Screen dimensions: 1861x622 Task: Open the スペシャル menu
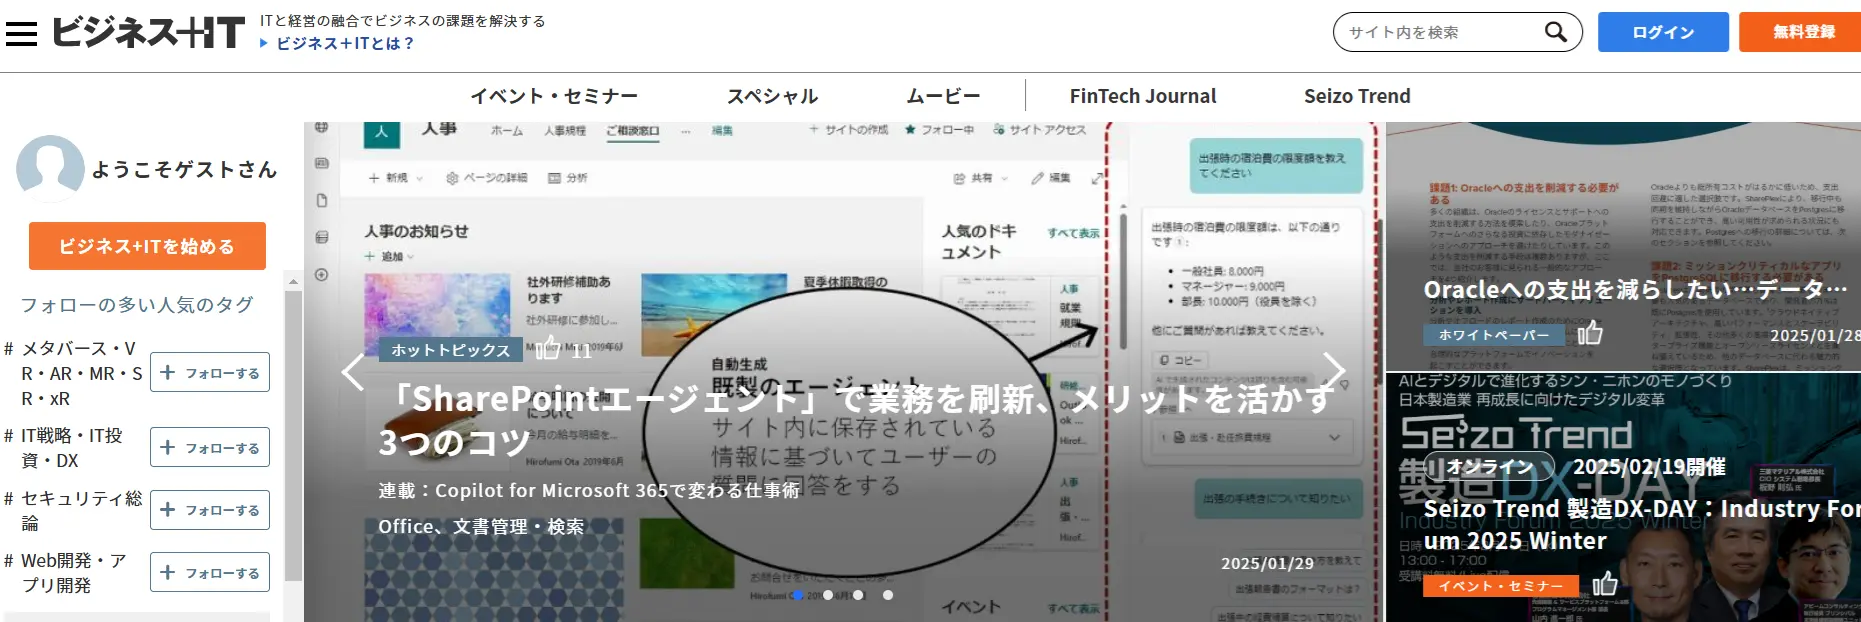point(772,96)
